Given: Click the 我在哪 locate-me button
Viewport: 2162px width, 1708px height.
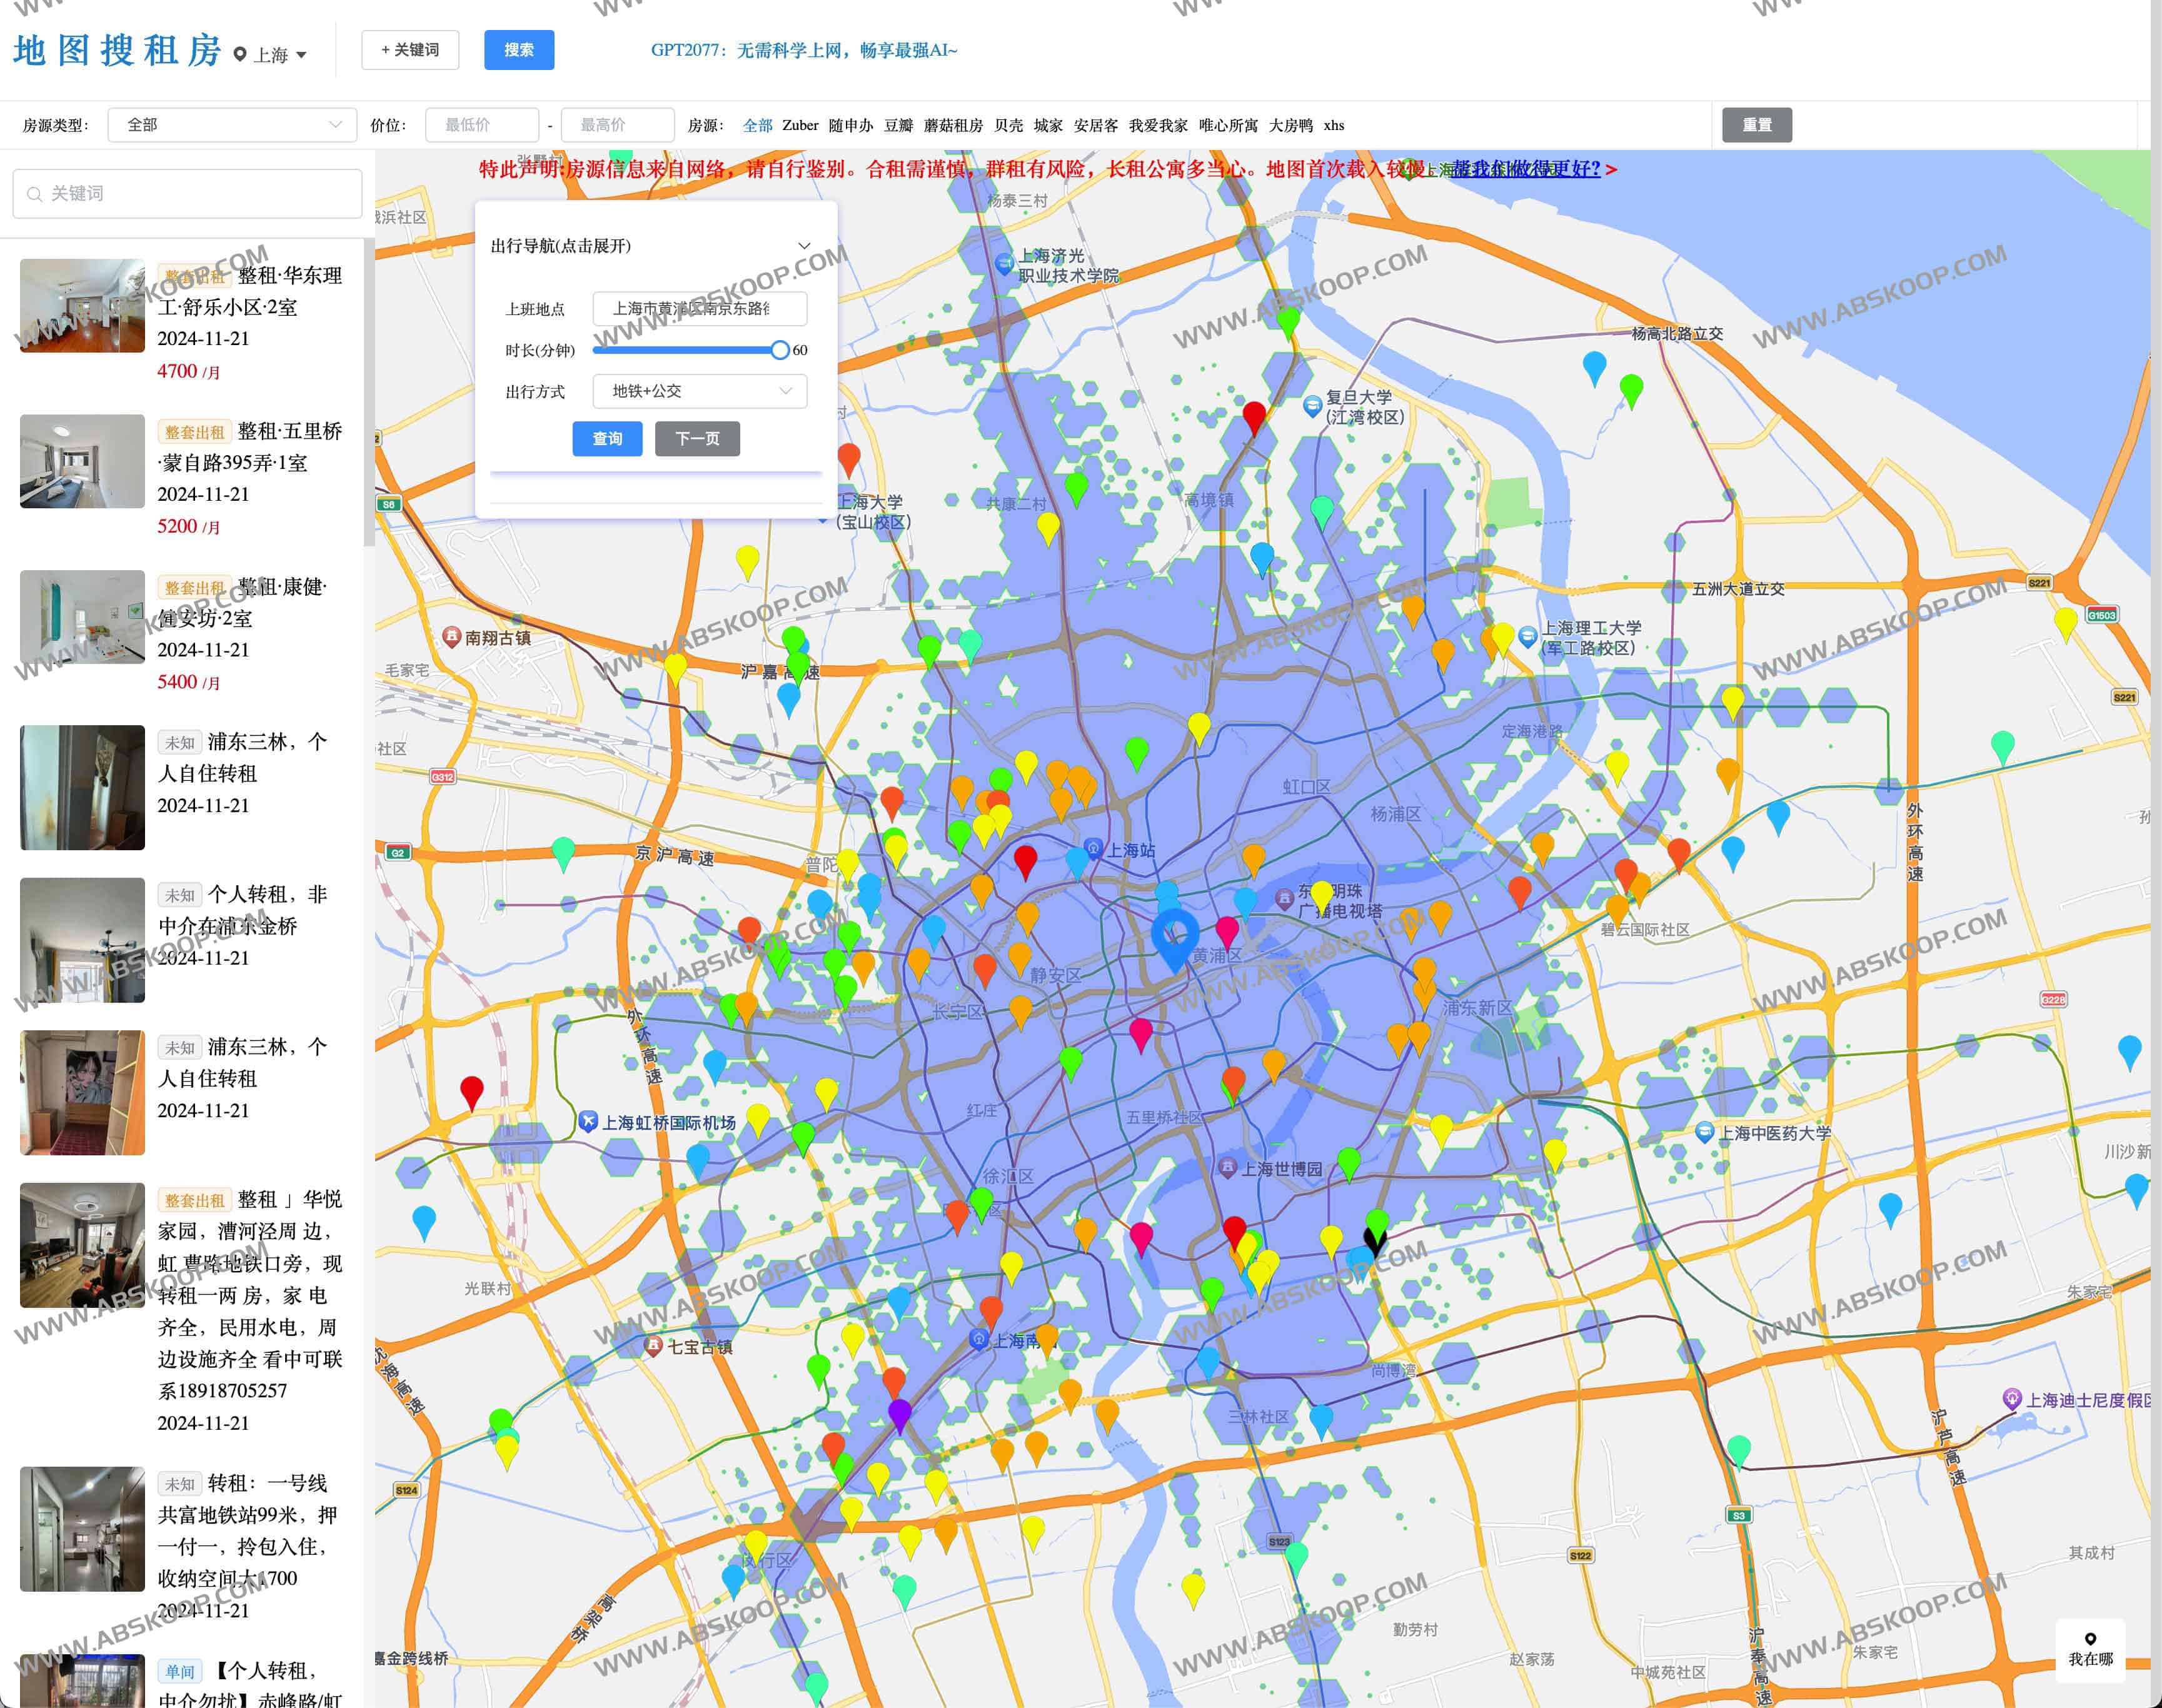Looking at the screenshot, I should pyautogui.click(x=2090, y=1649).
